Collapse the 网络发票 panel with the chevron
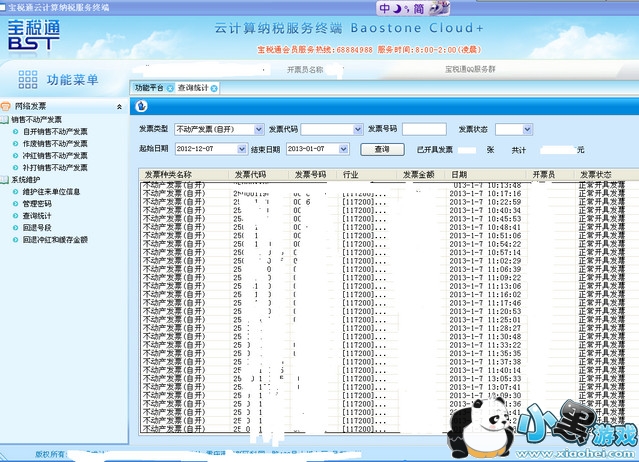The image size is (639, 462). click(119, 107)
